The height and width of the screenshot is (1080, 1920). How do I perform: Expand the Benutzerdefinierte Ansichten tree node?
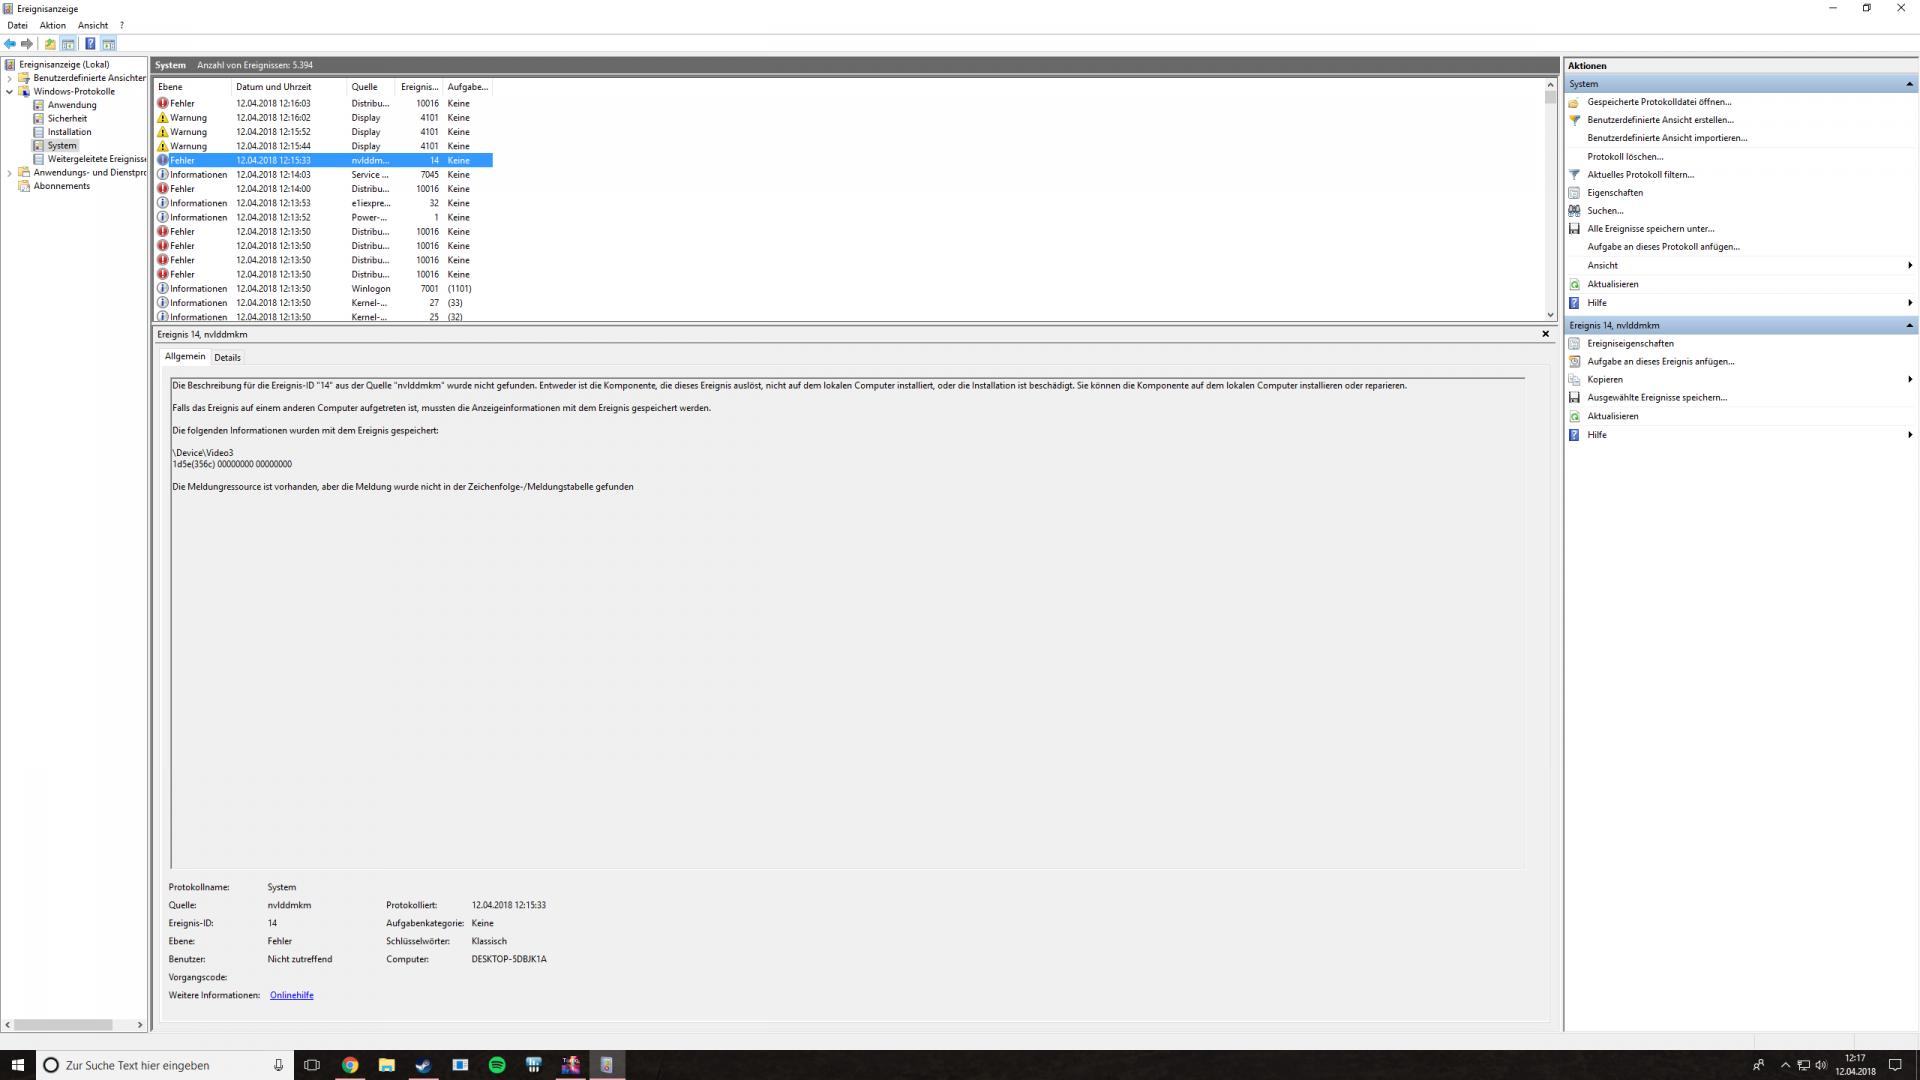click(10, 78)
